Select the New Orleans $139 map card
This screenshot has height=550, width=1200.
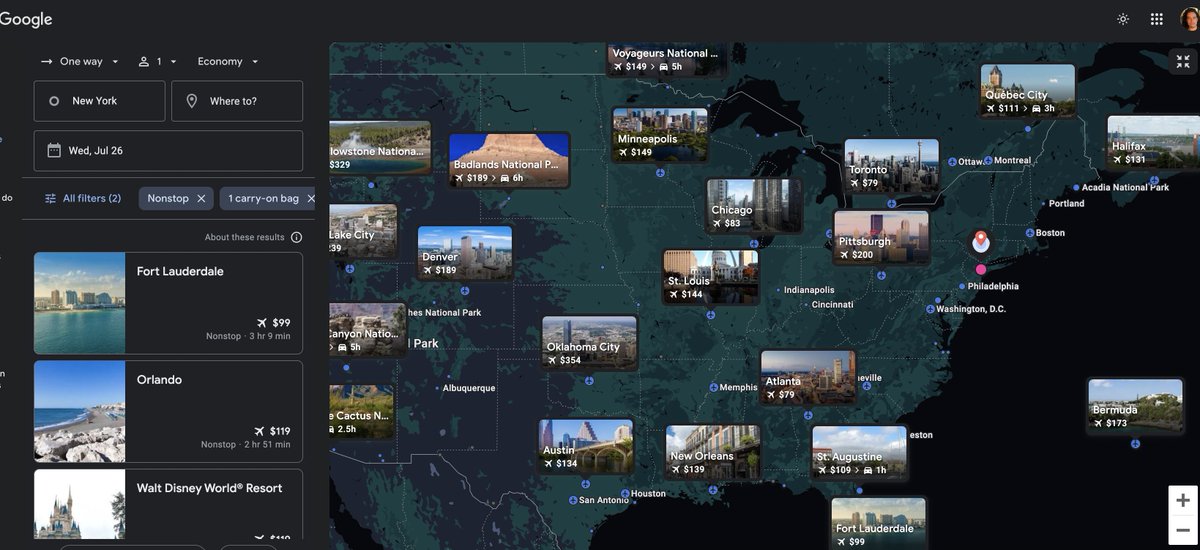coord(713,452)
